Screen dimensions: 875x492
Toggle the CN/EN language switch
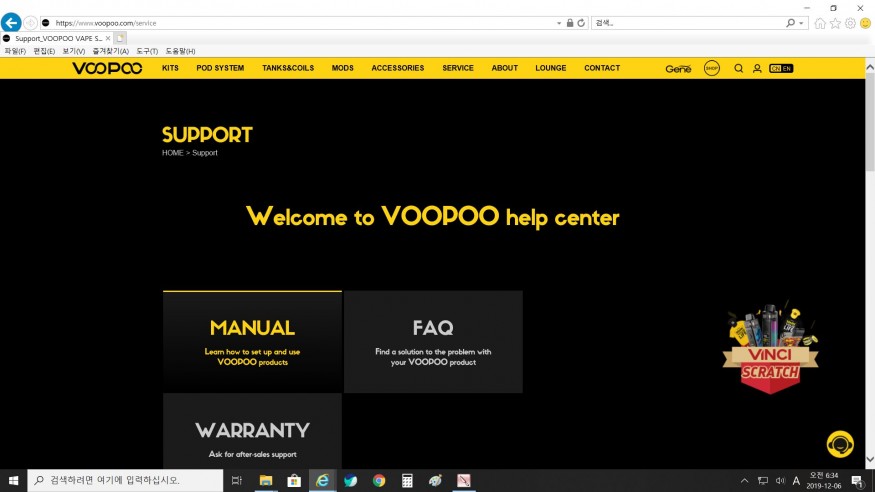click(781, 69)
